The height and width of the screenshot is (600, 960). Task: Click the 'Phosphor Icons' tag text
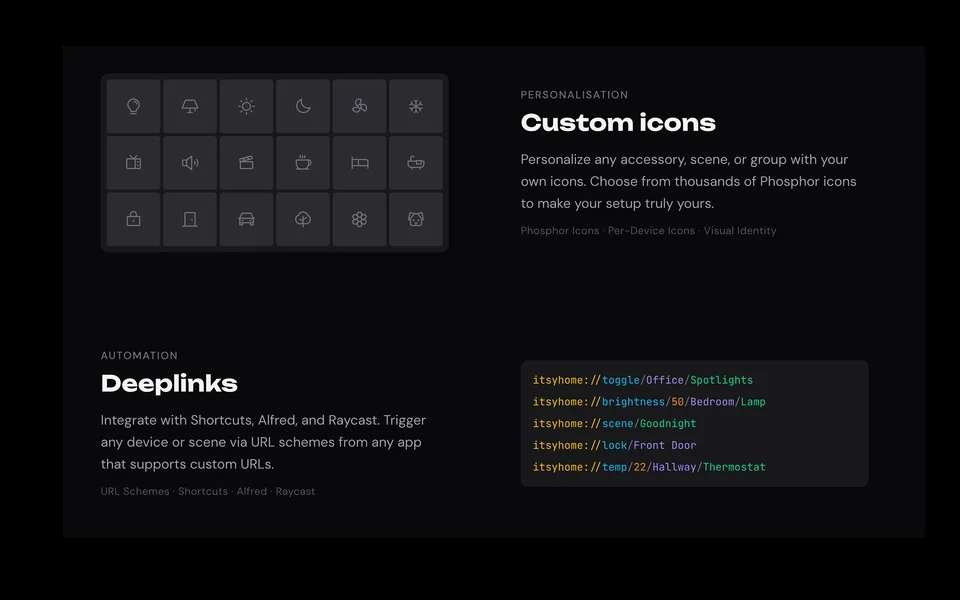pyautogui.click(x=560, y=231)
